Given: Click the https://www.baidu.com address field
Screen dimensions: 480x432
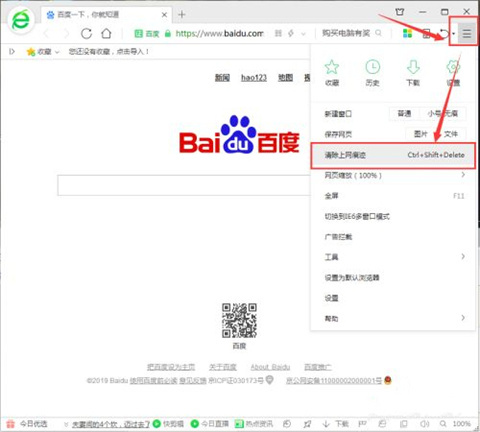Looking at the screenshot, I should [x=219, y=33].
